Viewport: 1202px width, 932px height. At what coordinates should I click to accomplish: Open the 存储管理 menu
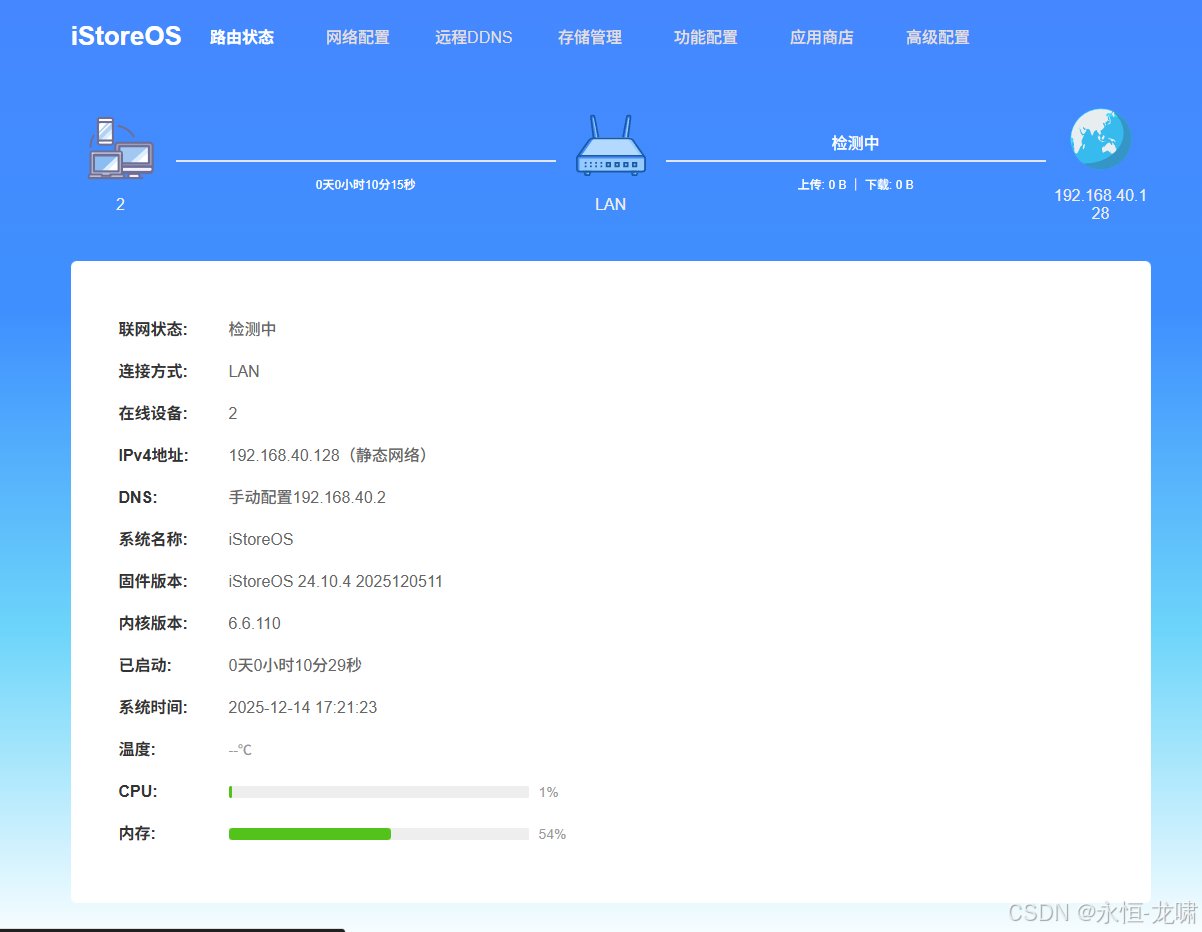590,37
